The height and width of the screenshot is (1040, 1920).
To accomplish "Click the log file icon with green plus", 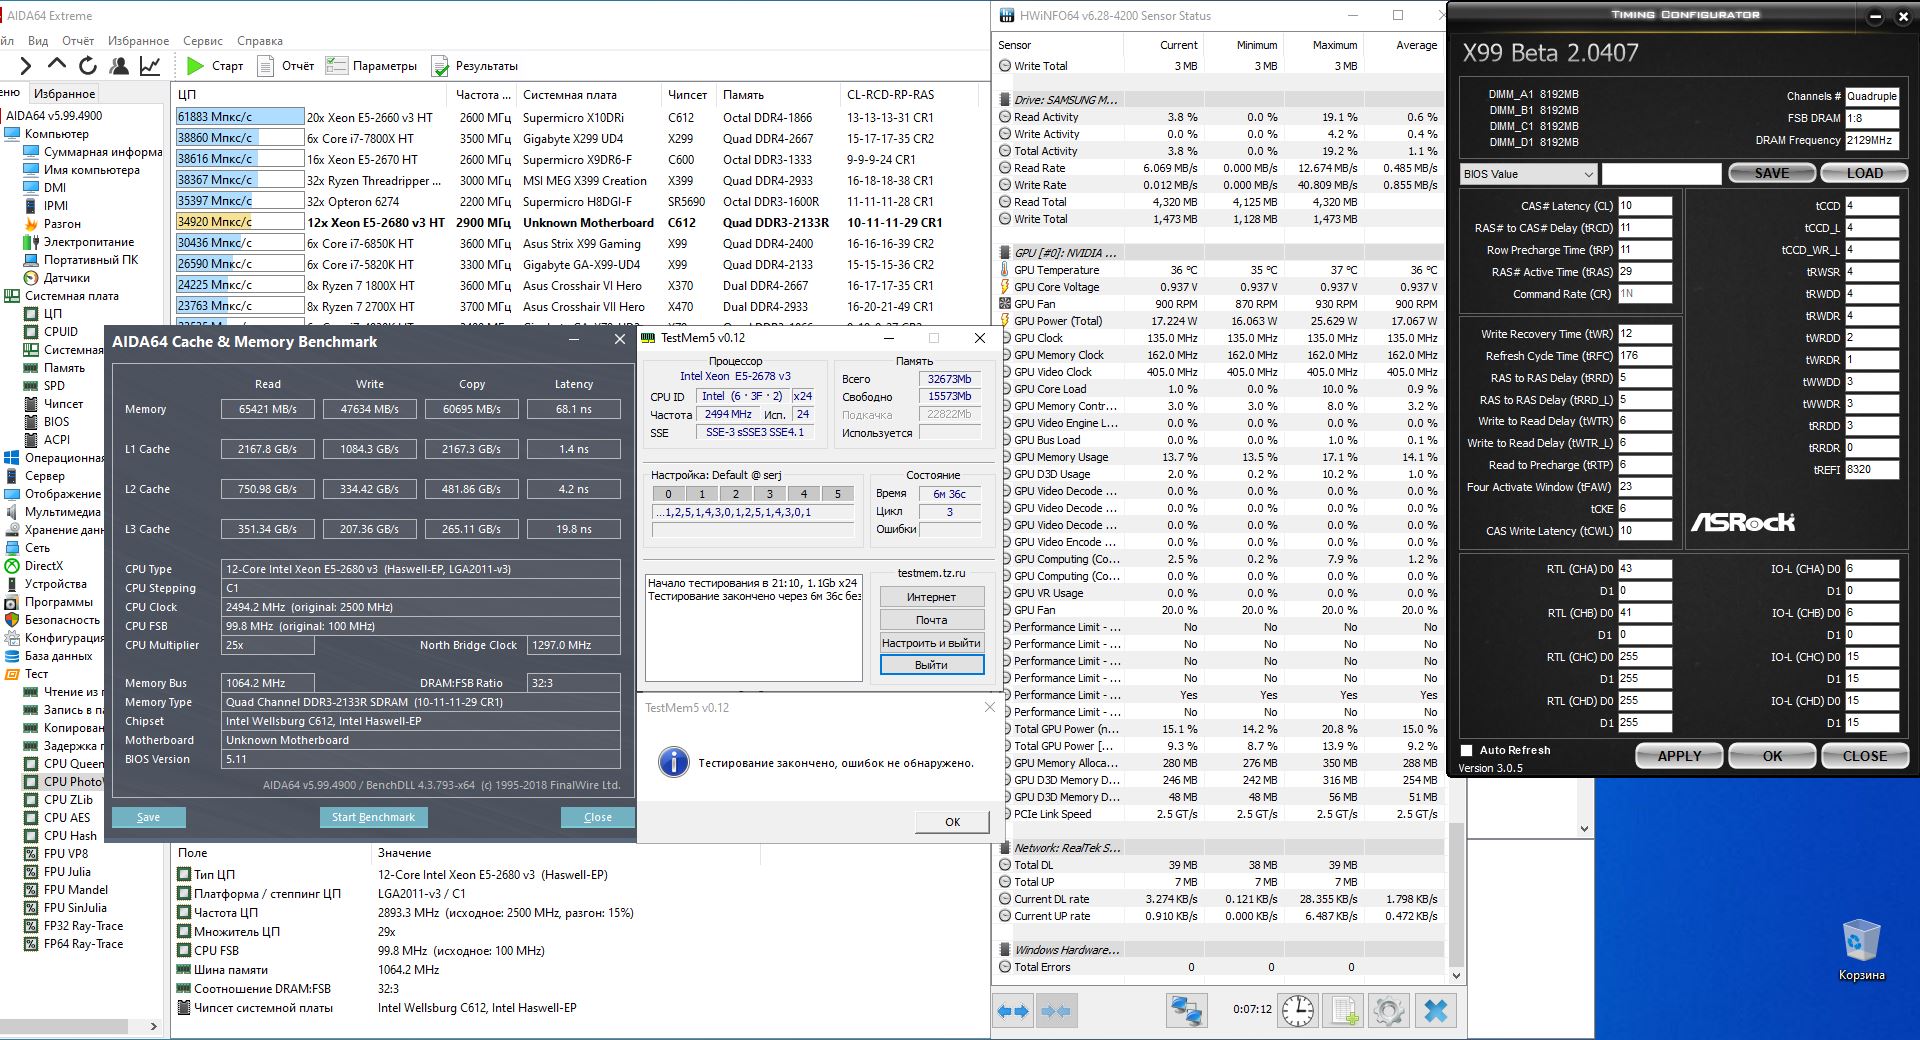I will tap(1342, 1010).
